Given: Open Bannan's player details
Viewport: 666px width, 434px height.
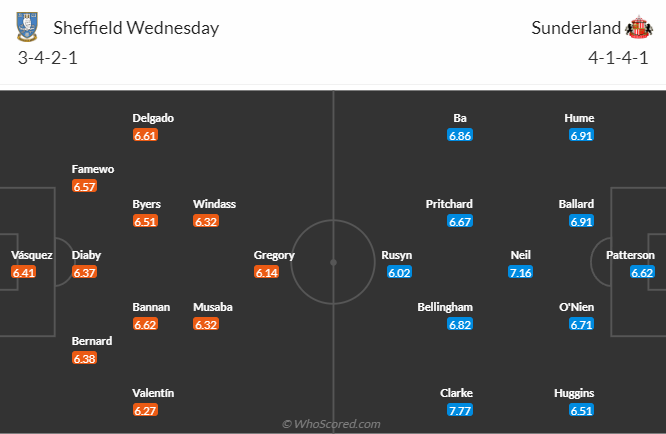Looking at the screenshot, I should click(151, 307).
